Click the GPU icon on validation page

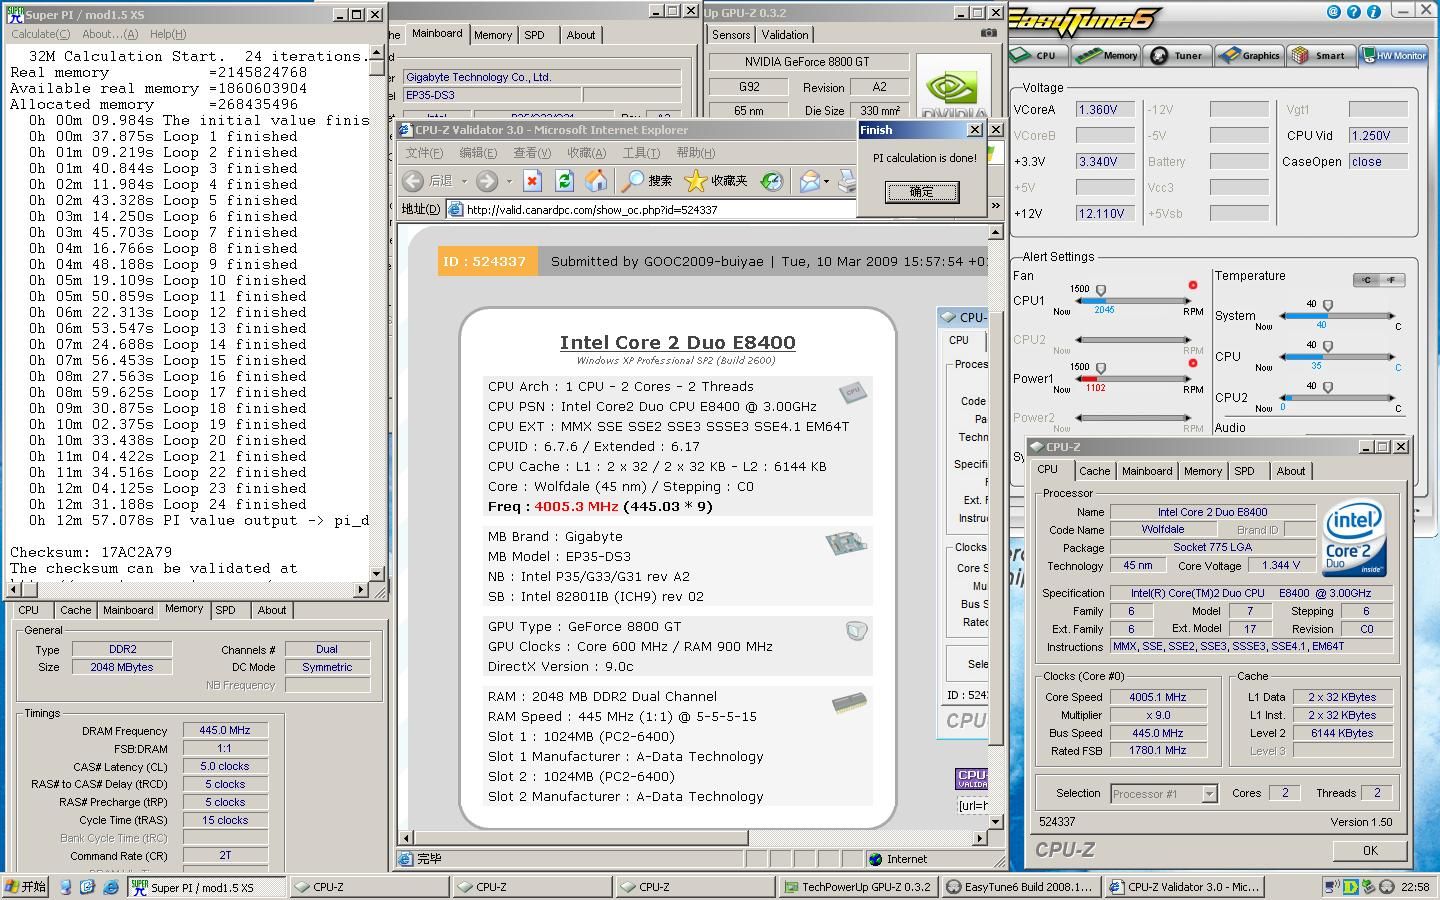[x=856, y=630]
